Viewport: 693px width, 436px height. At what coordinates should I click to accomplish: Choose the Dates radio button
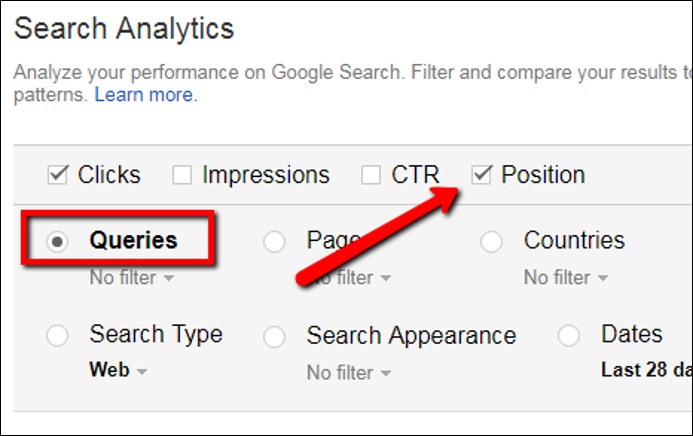point(569,336)
